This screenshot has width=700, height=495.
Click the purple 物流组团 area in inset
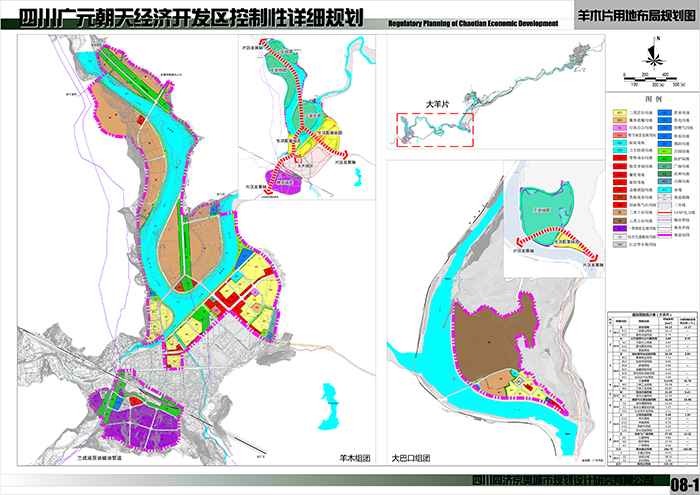tap(284, 182)
